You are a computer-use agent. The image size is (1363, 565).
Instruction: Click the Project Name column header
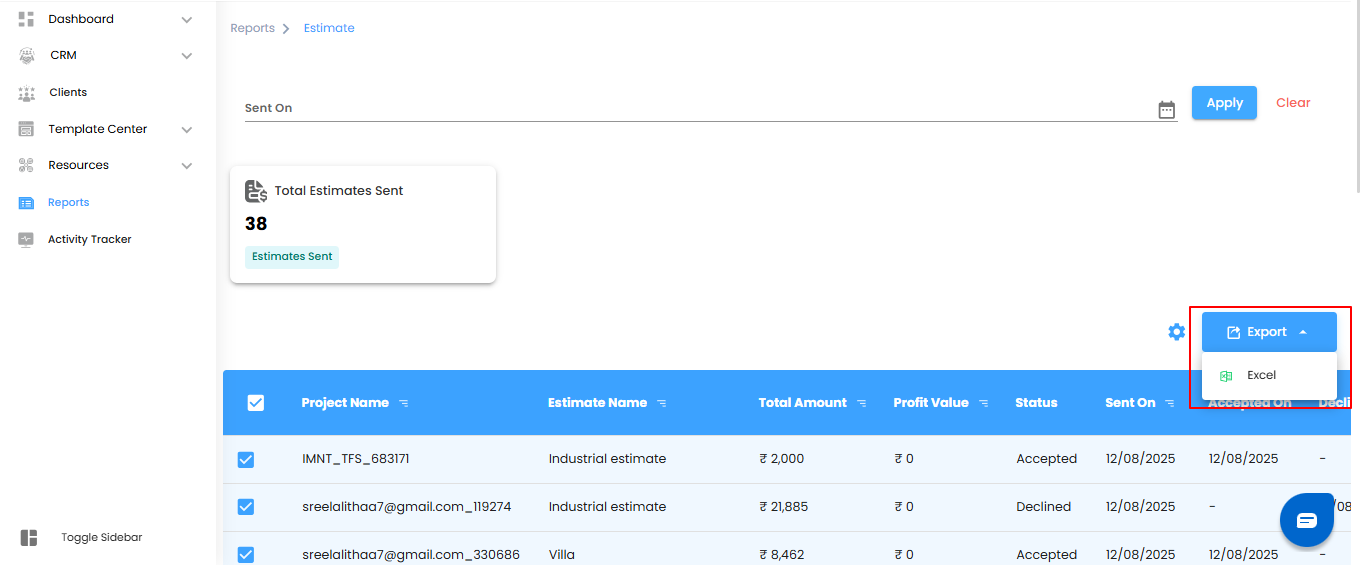coord(345,403)
